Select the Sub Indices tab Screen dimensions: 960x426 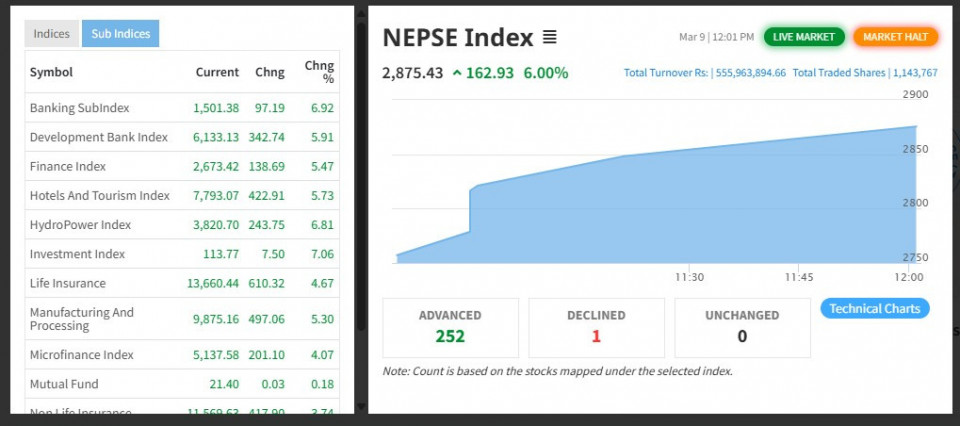click(x=120, y=34)
